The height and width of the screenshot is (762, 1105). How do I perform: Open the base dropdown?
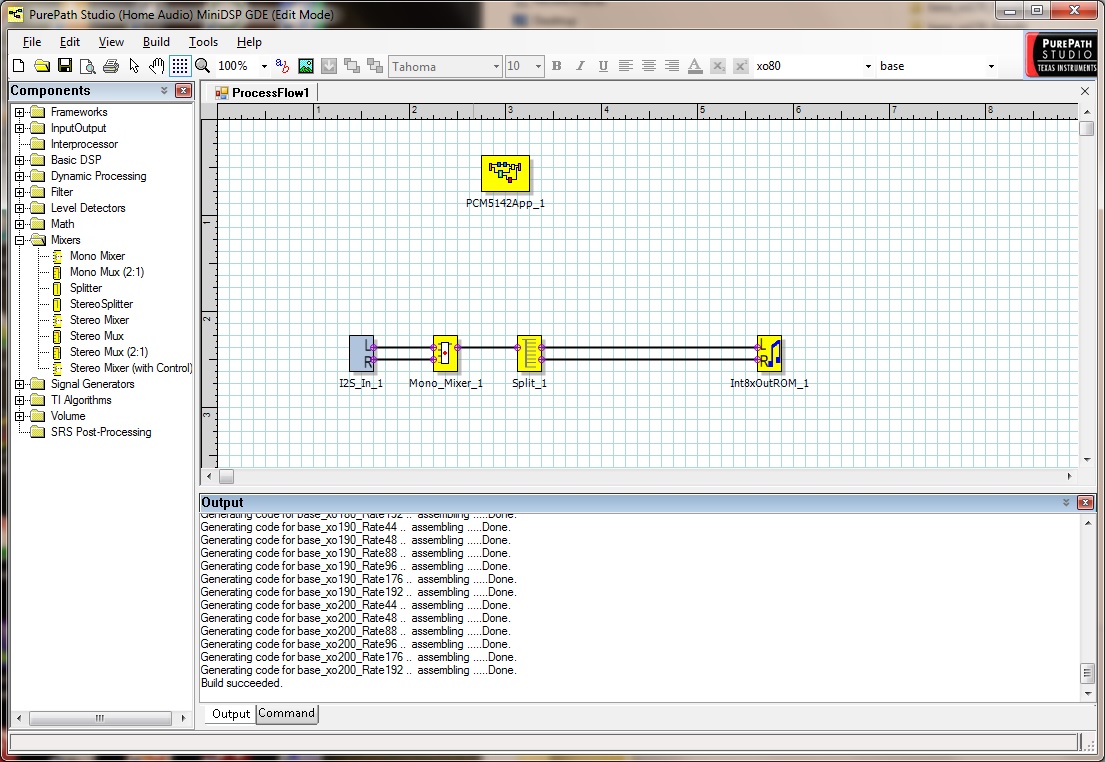click(991, 66)
